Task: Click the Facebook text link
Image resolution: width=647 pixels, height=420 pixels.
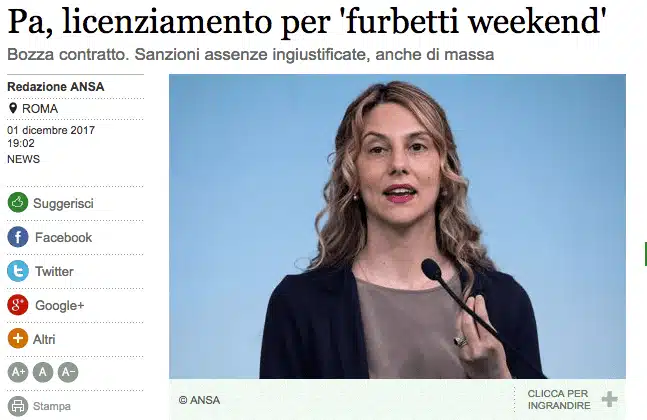Action: [x=64, y=237]
